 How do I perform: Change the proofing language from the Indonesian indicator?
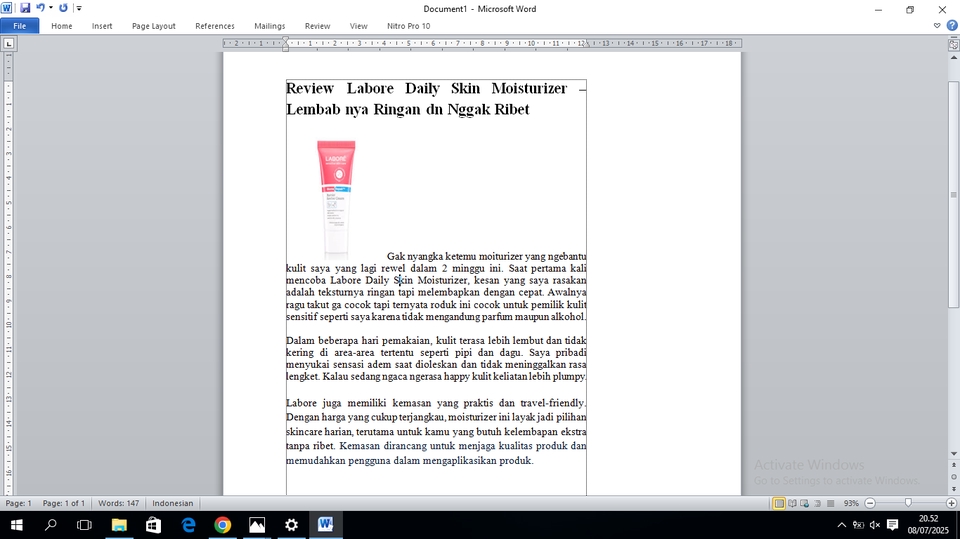click(x=173, y=503)
